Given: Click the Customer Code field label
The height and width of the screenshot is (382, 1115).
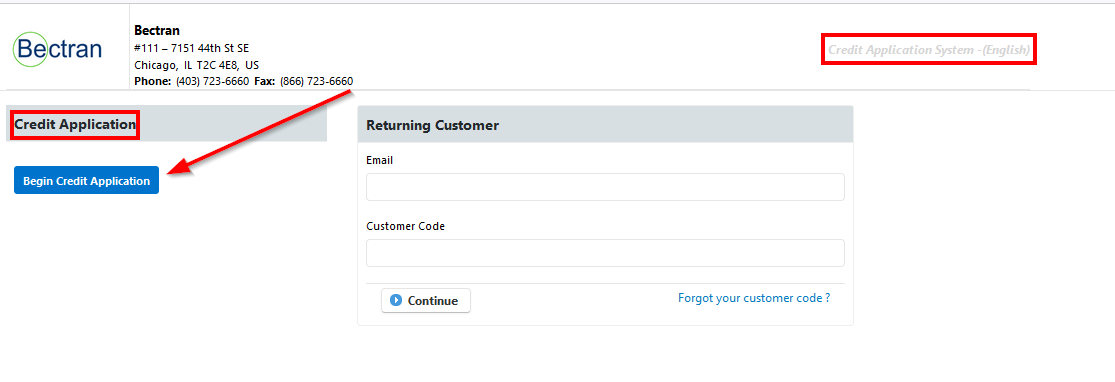Looking at the screenshot, I should (405, 226).
